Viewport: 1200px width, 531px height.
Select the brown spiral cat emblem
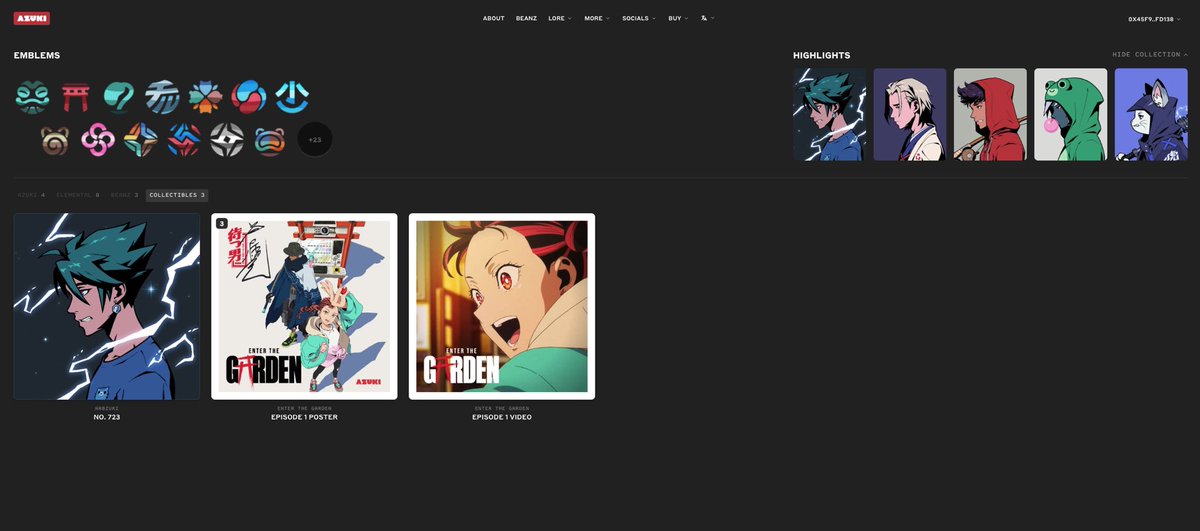pyautogui.click(x=55, y=139)
